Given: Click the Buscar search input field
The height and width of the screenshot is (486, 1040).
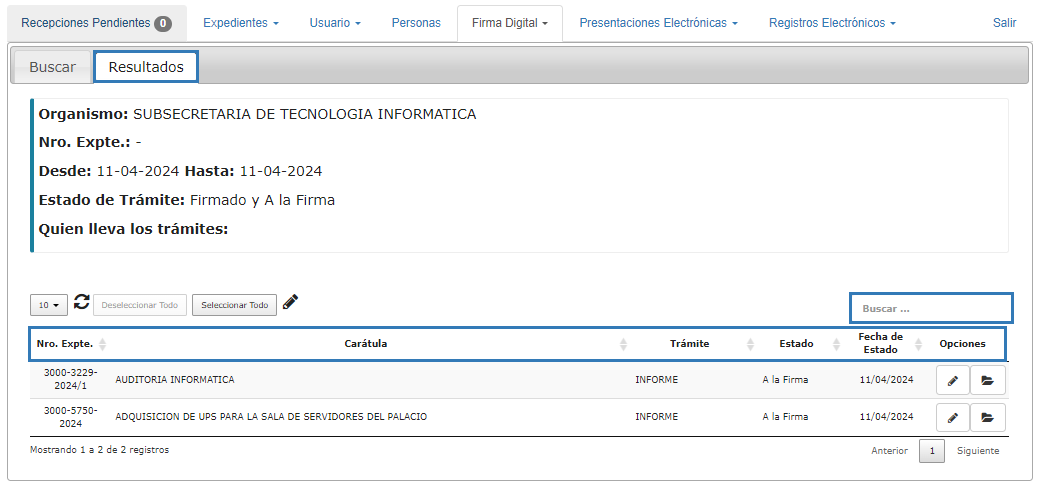Looking at the screenshot, I should pos(931,308).
